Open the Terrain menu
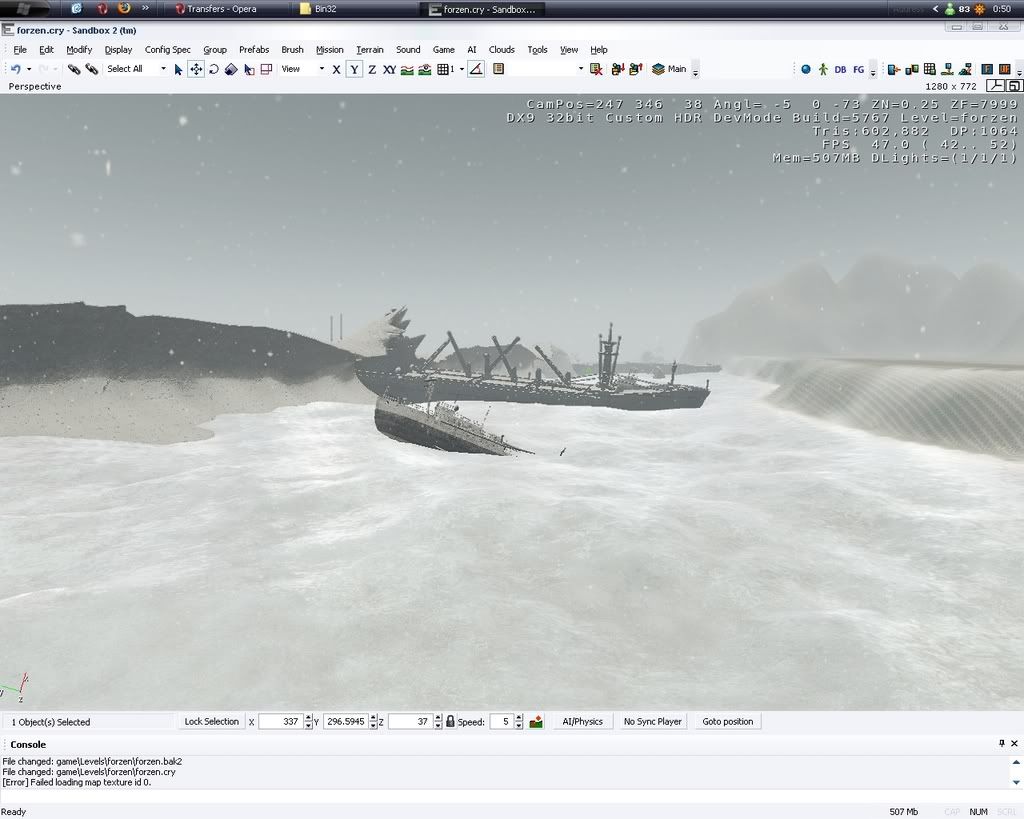The width and height of the screenshot is (1024, 819). click(370, 50)
